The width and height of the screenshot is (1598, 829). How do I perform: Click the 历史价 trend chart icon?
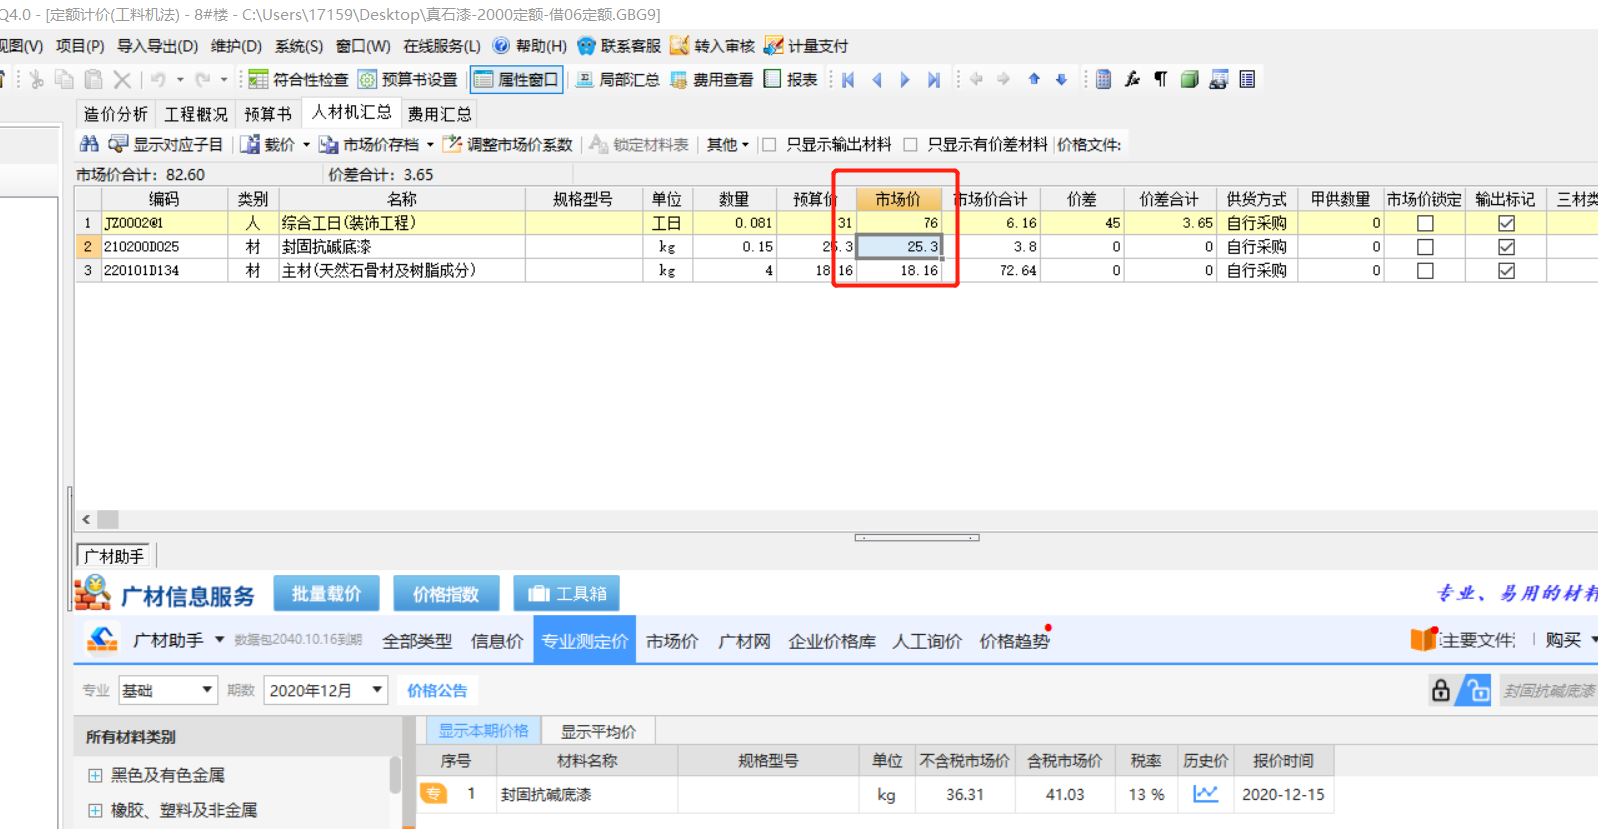[x=1205, y=794]
